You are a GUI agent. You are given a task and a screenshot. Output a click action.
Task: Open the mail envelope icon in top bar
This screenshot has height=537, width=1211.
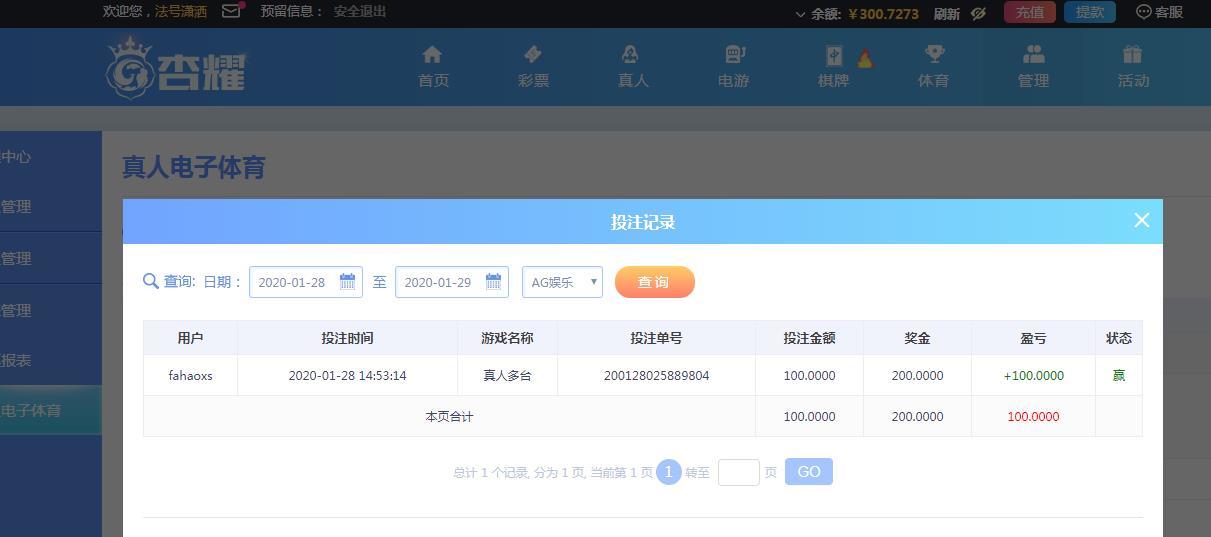click(231, 11)
